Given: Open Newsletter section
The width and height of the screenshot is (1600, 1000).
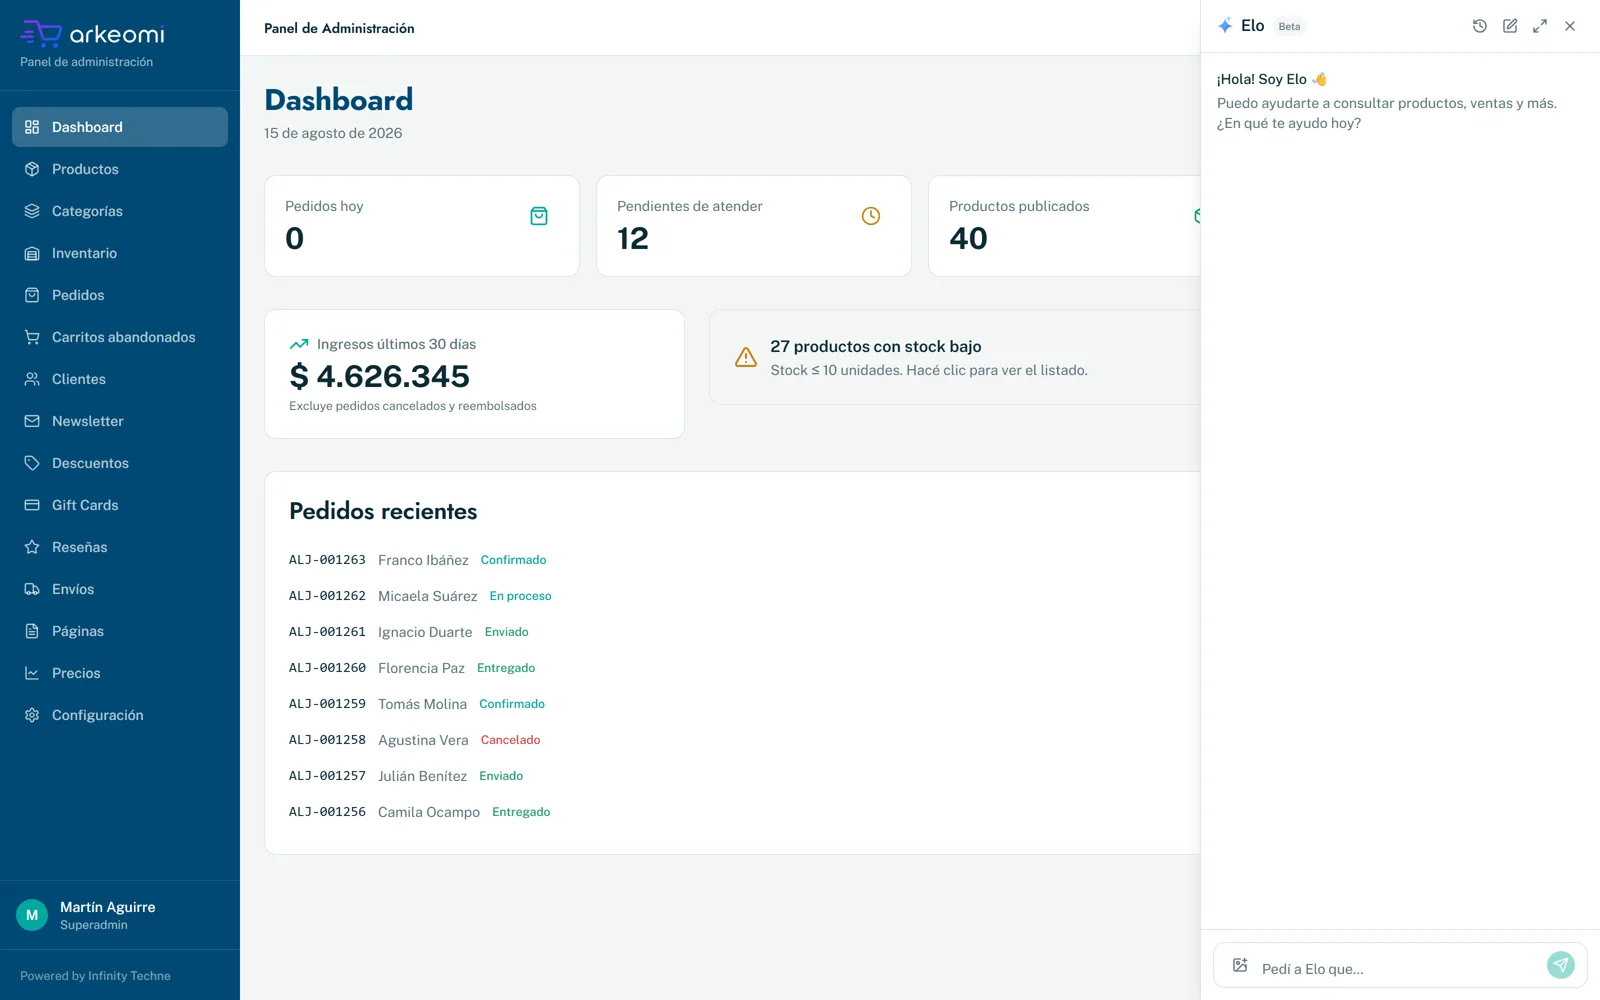Looking at the screenshot, I should [120, 421].
